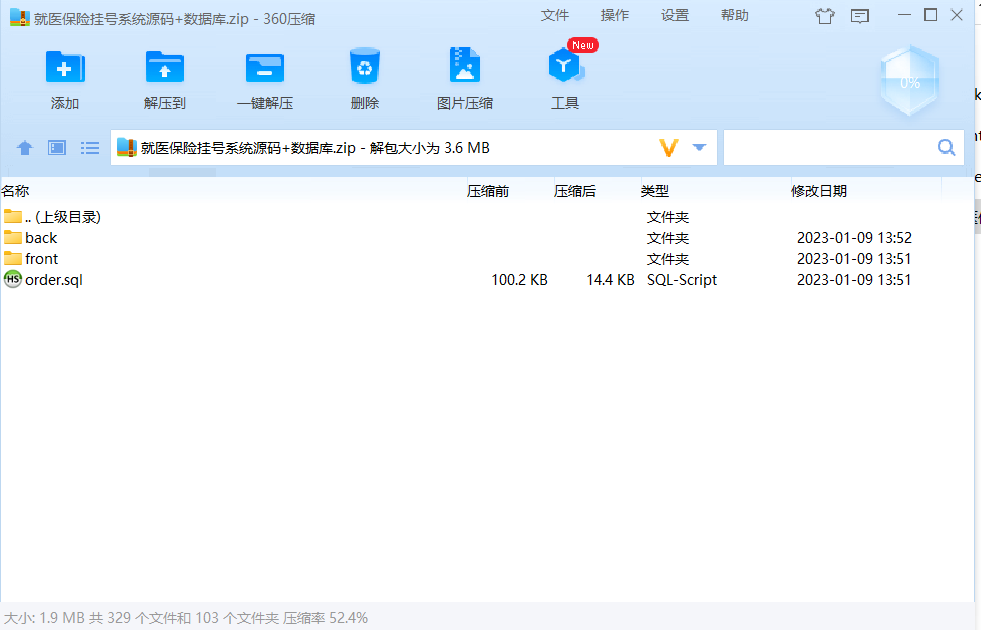Sort by the 修改日期 column header
Viewport: 981px width, 630px height.
pyautogui.click(x=866, y=191)
